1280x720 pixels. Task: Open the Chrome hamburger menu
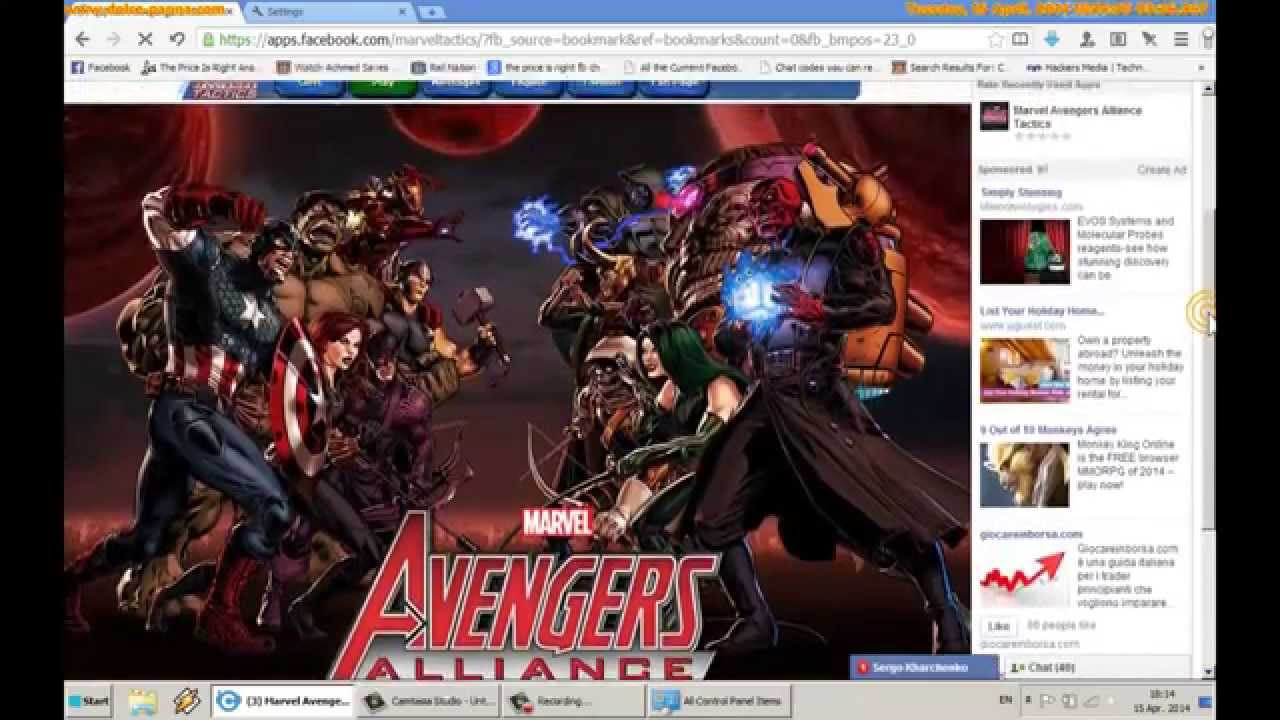click(x=1181, y=39)
